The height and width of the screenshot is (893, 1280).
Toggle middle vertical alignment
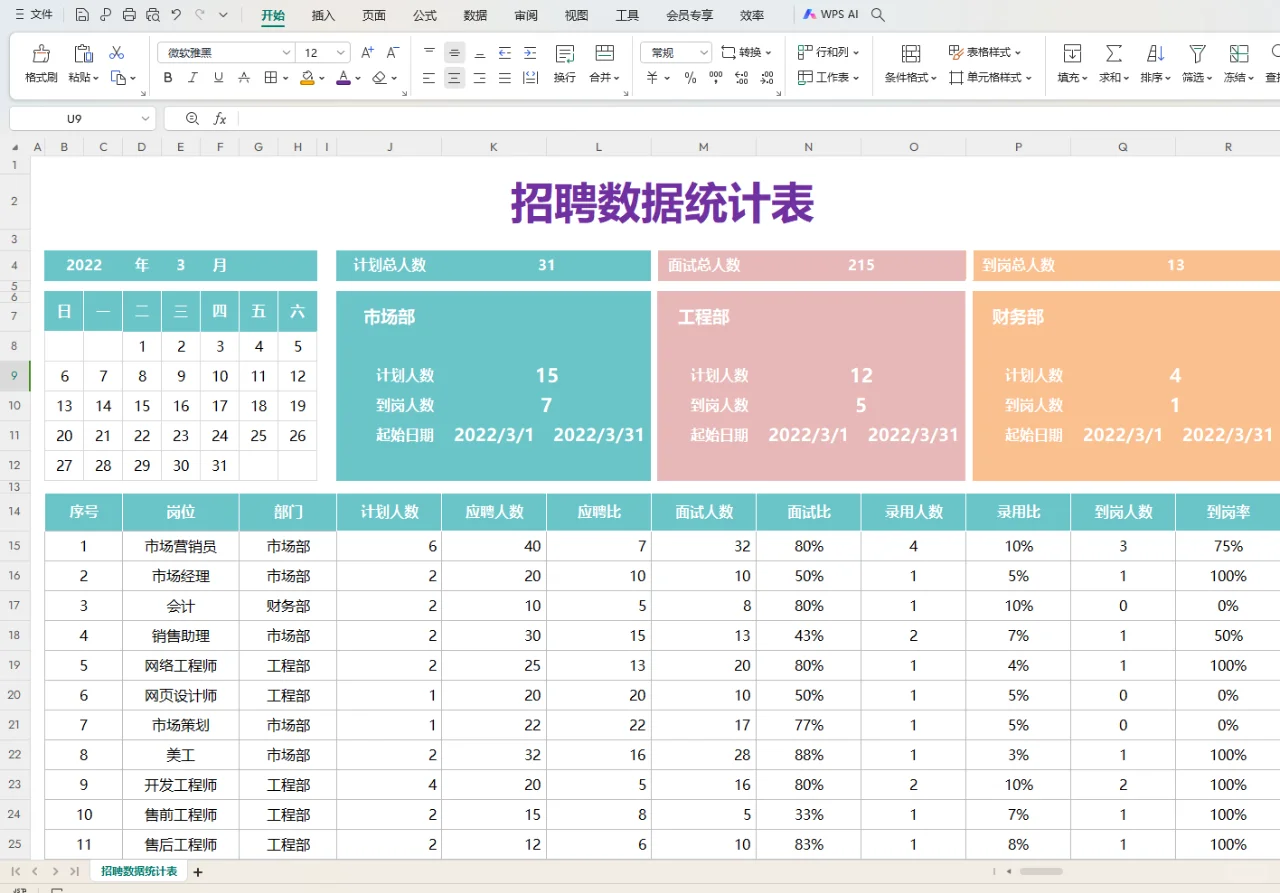(455, 53)
